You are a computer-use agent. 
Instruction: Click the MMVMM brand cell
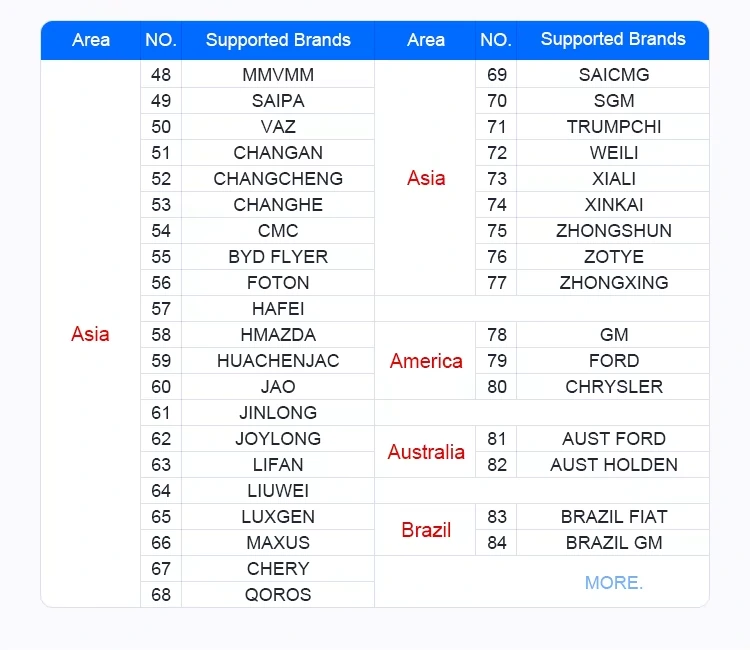tap(278, 75)
